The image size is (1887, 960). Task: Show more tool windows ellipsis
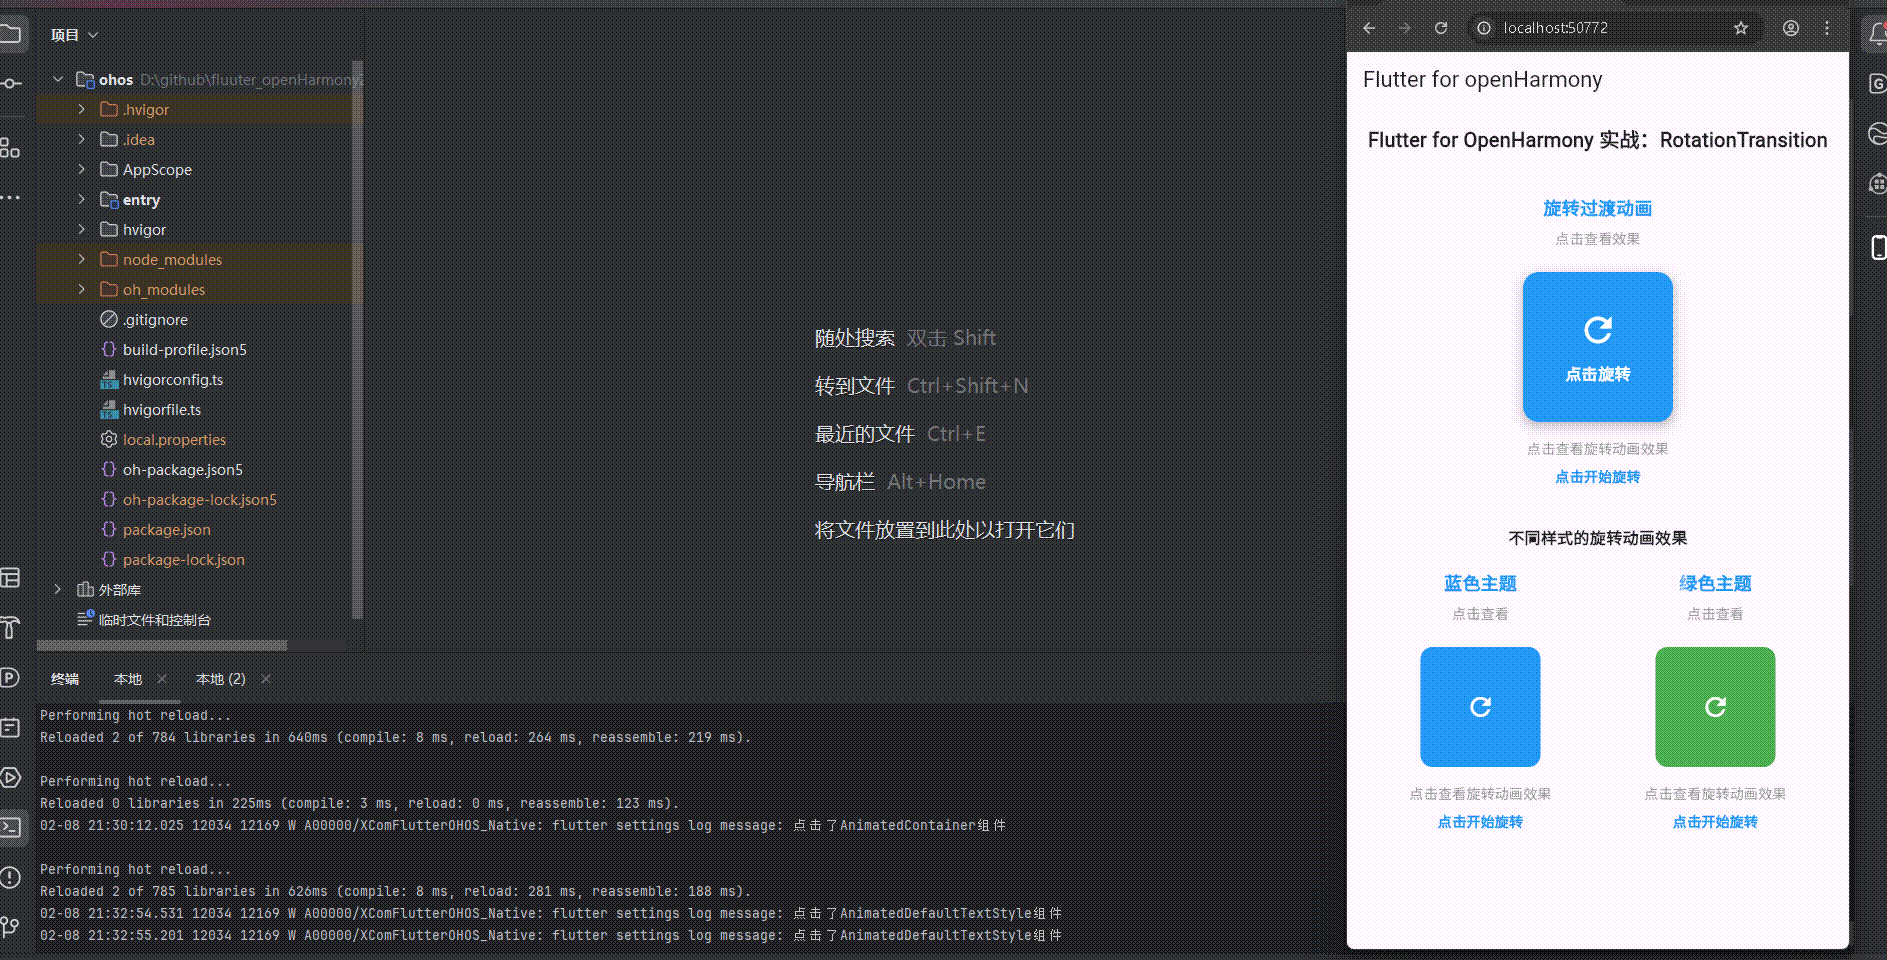10,198
